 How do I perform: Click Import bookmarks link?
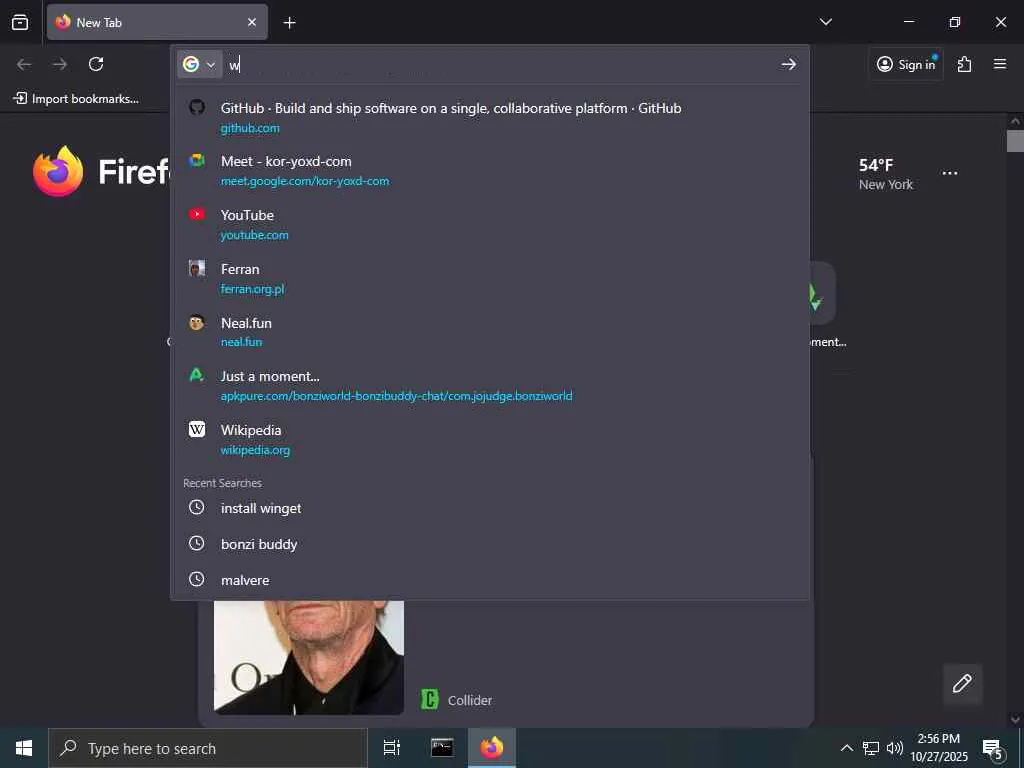tap(76, 99)
